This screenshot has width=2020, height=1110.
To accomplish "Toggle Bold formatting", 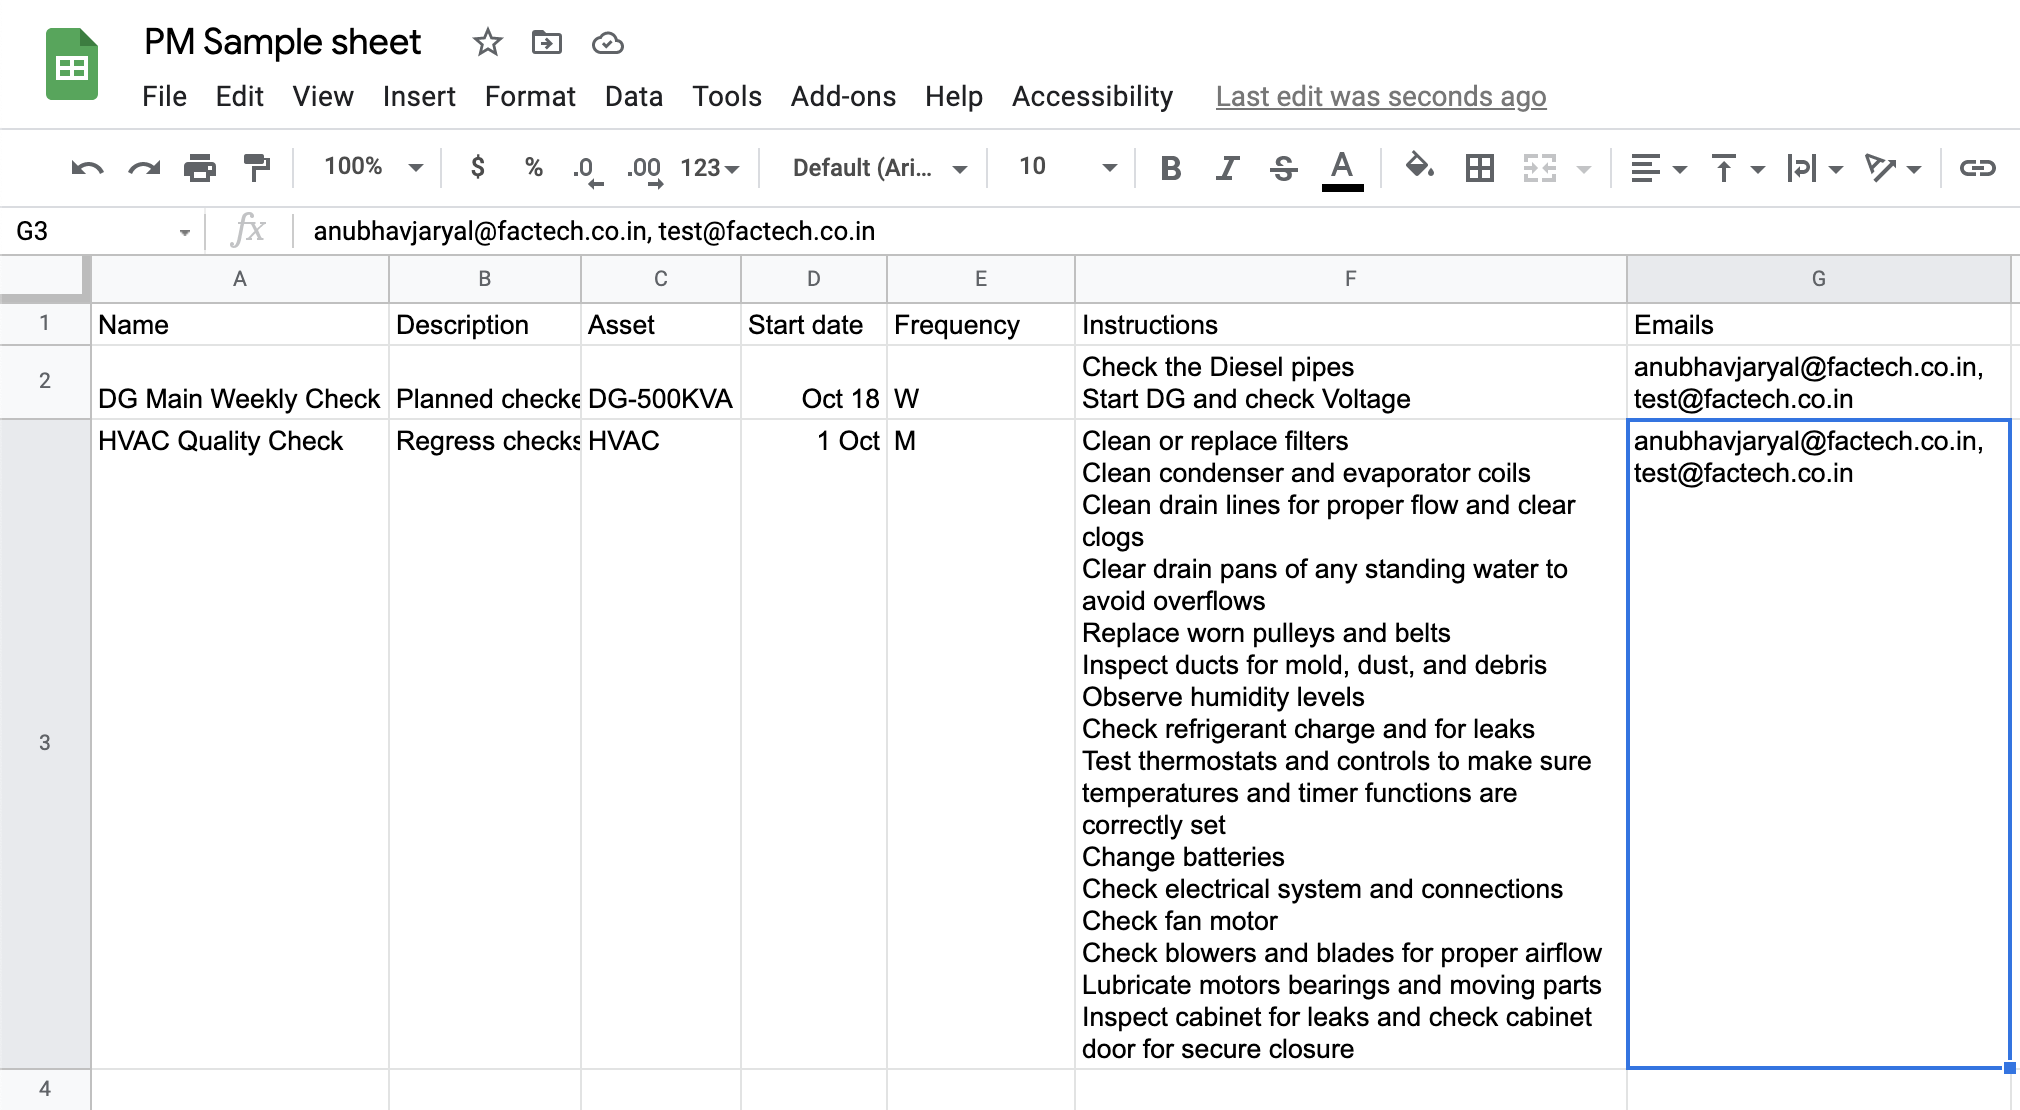I will tap(1171, 168).
